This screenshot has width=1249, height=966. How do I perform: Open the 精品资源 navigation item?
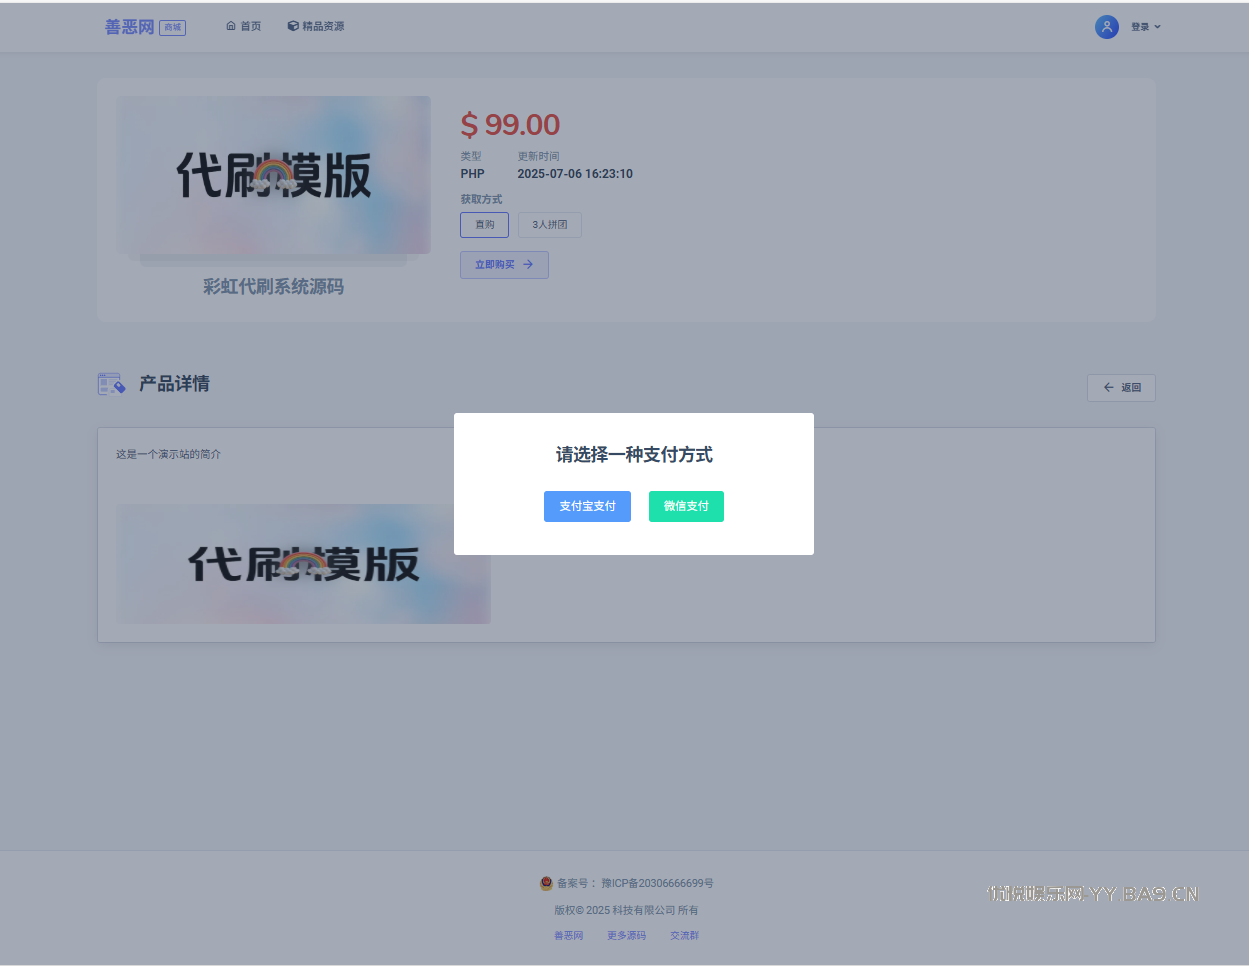pos(323,26)
